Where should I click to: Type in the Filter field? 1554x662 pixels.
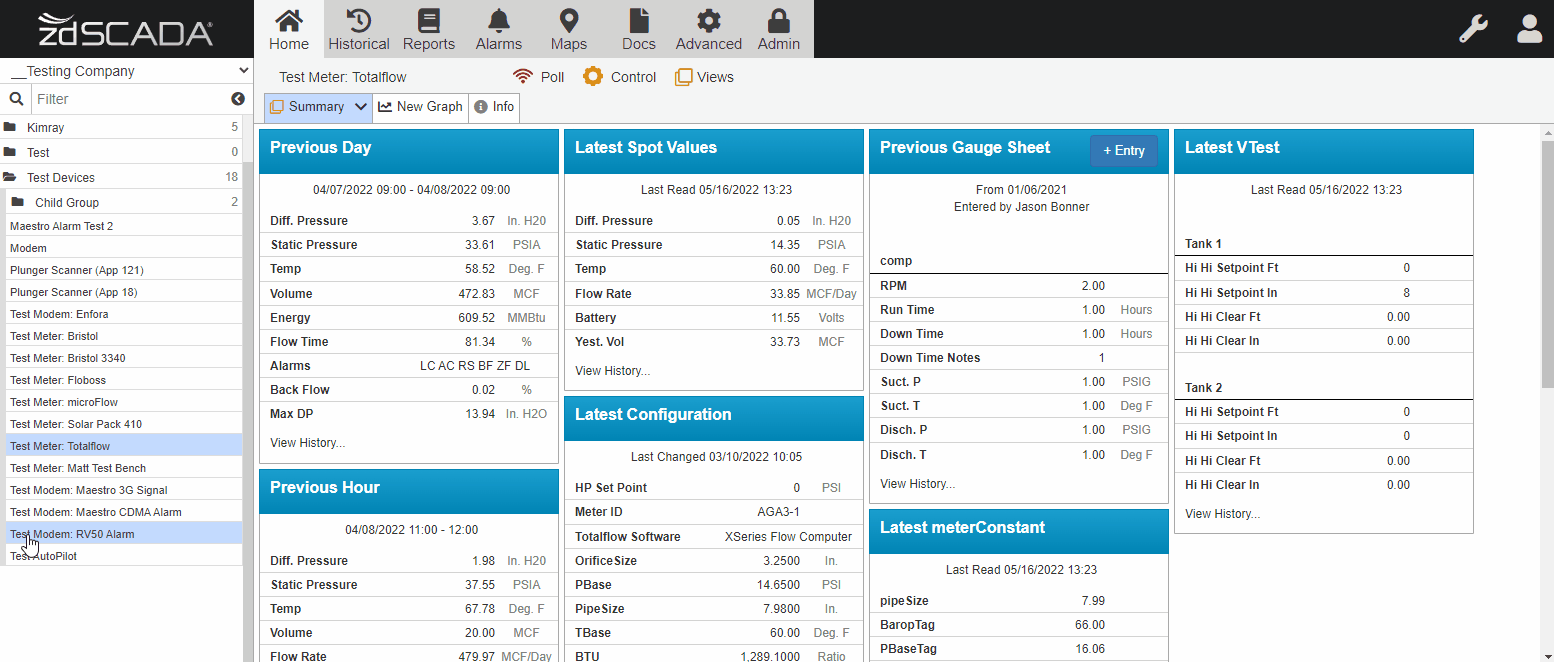point(130,99)
